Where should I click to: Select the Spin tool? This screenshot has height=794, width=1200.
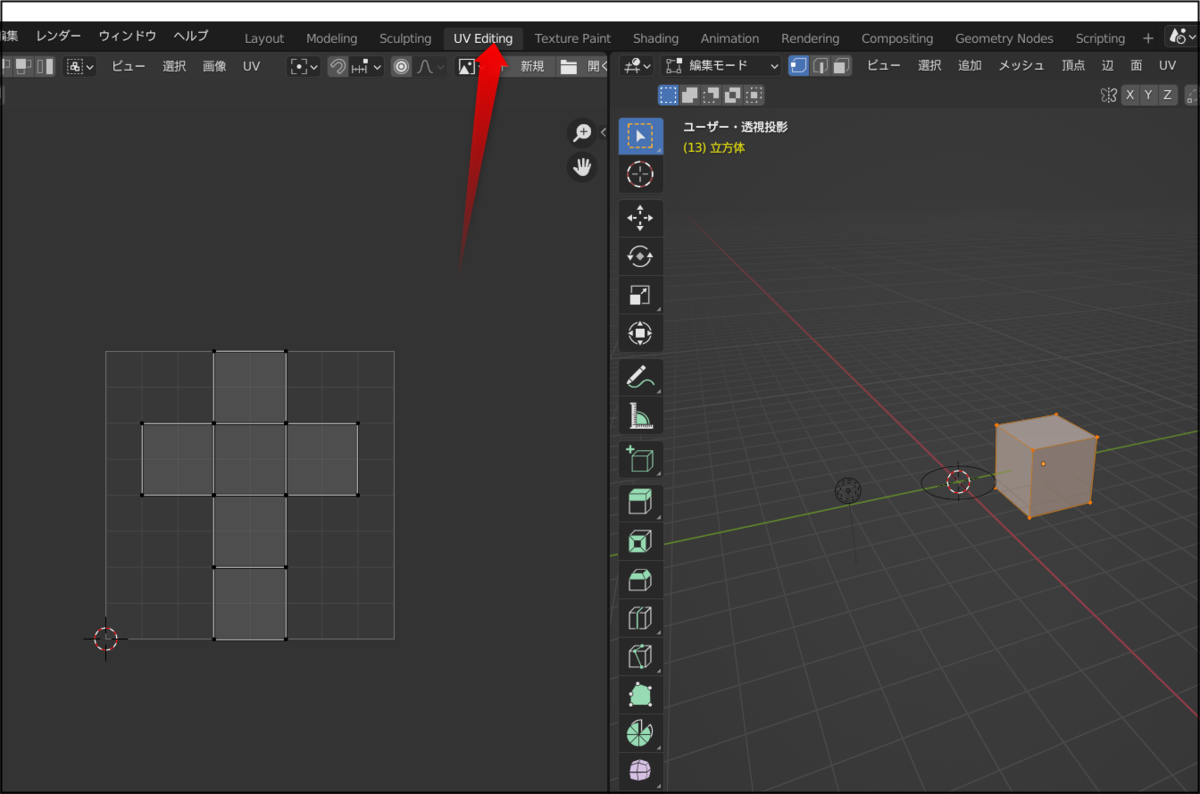(x=640, y=732)
